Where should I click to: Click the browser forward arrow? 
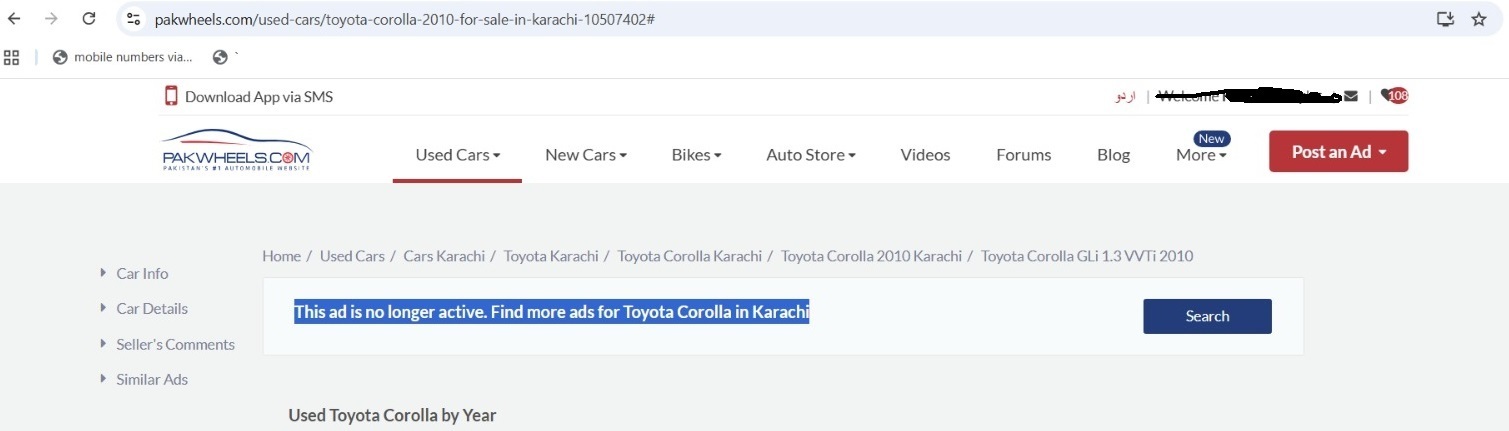pyautogui.click(x=51, y=19)
